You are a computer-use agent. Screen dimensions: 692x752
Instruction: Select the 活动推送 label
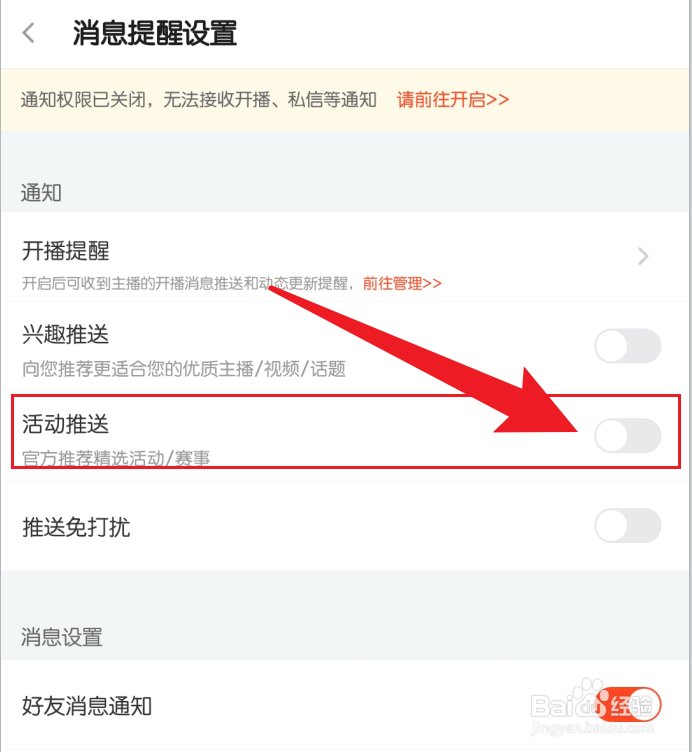[66, 424]
